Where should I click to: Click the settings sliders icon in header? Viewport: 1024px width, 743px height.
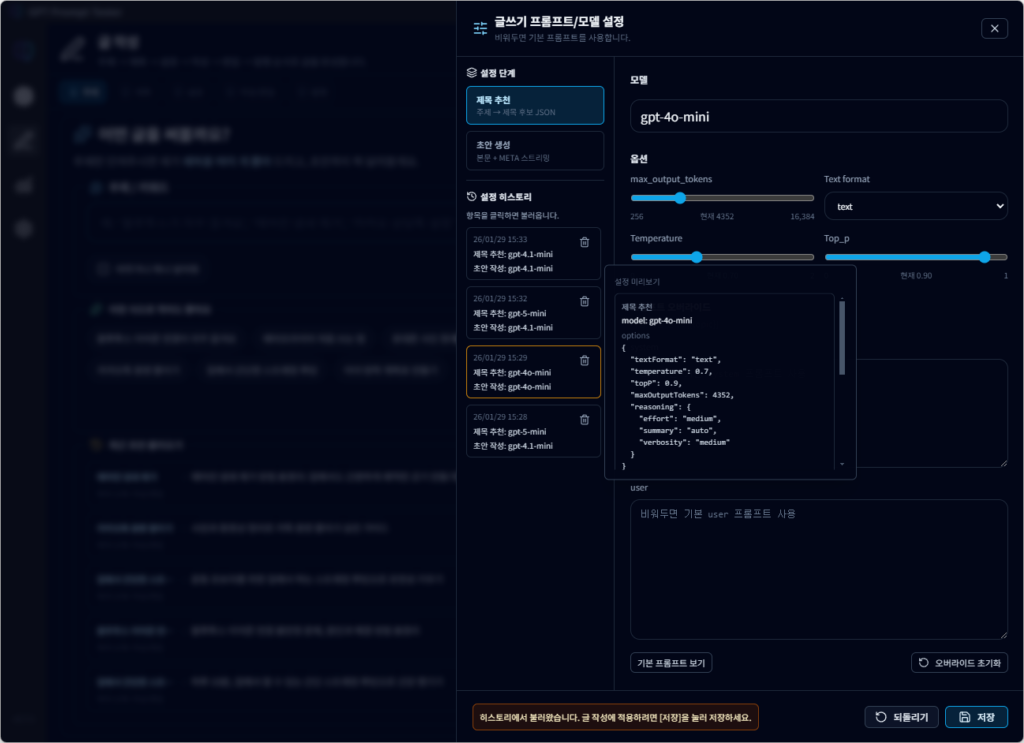[480, 28]
